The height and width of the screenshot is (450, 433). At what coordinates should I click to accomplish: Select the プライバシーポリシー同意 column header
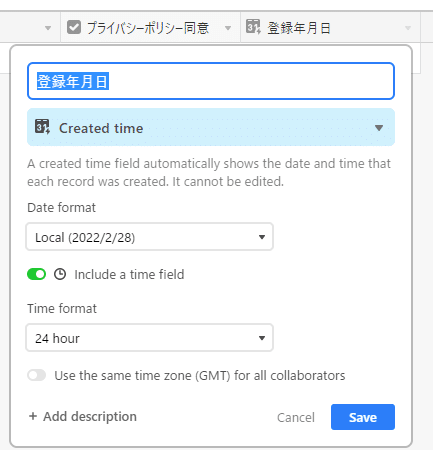(x=150, y=27)
